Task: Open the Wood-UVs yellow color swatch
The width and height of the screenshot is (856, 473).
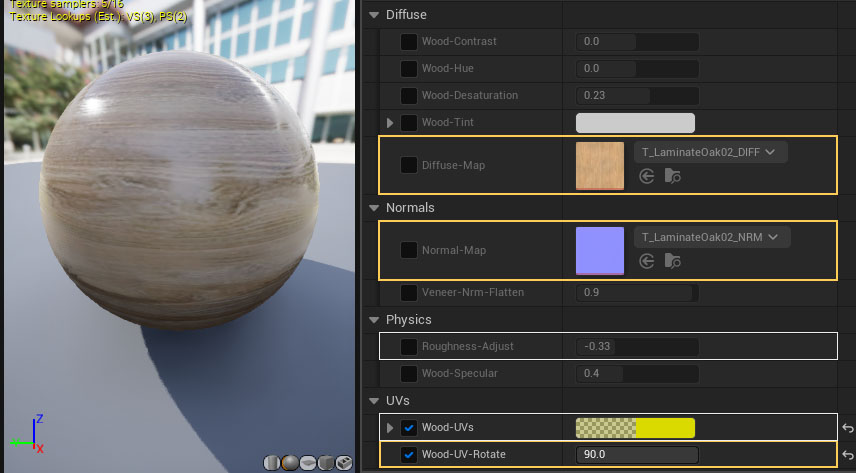Action: [x=635, y=428]
